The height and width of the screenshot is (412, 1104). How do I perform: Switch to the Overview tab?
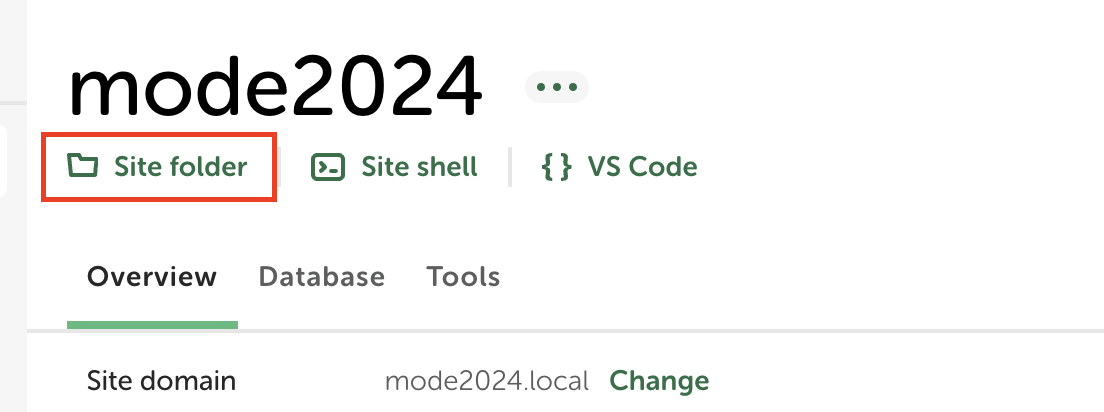(151, 276)
